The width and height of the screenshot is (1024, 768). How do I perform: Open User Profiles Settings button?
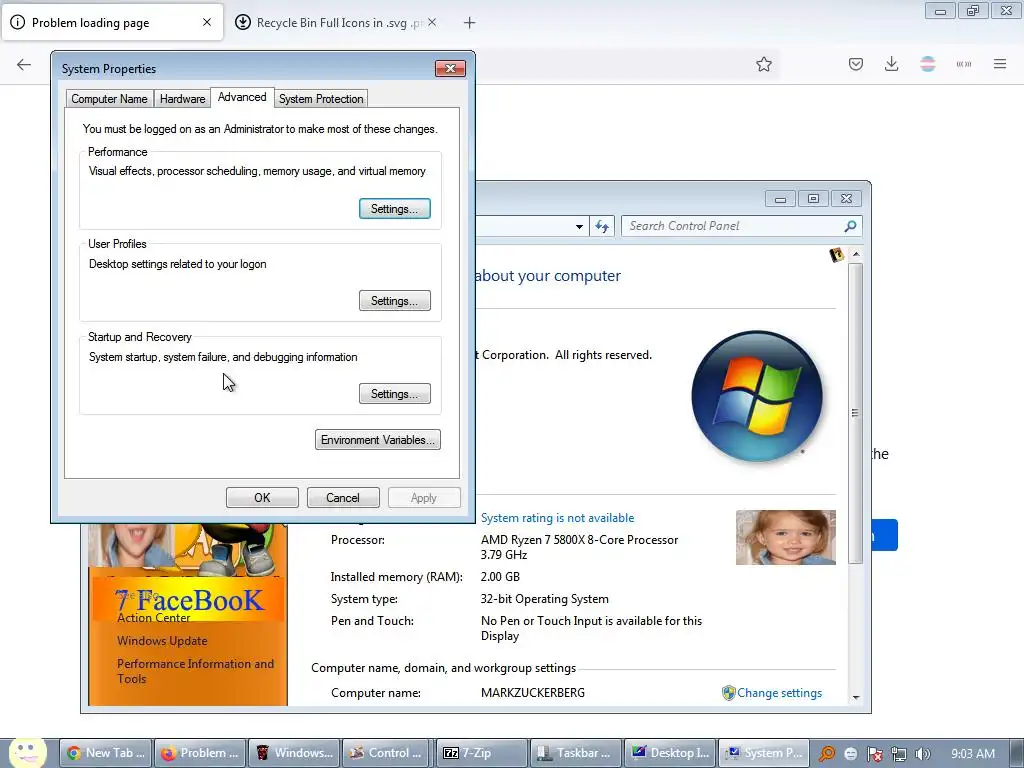(x=394, y=301)
